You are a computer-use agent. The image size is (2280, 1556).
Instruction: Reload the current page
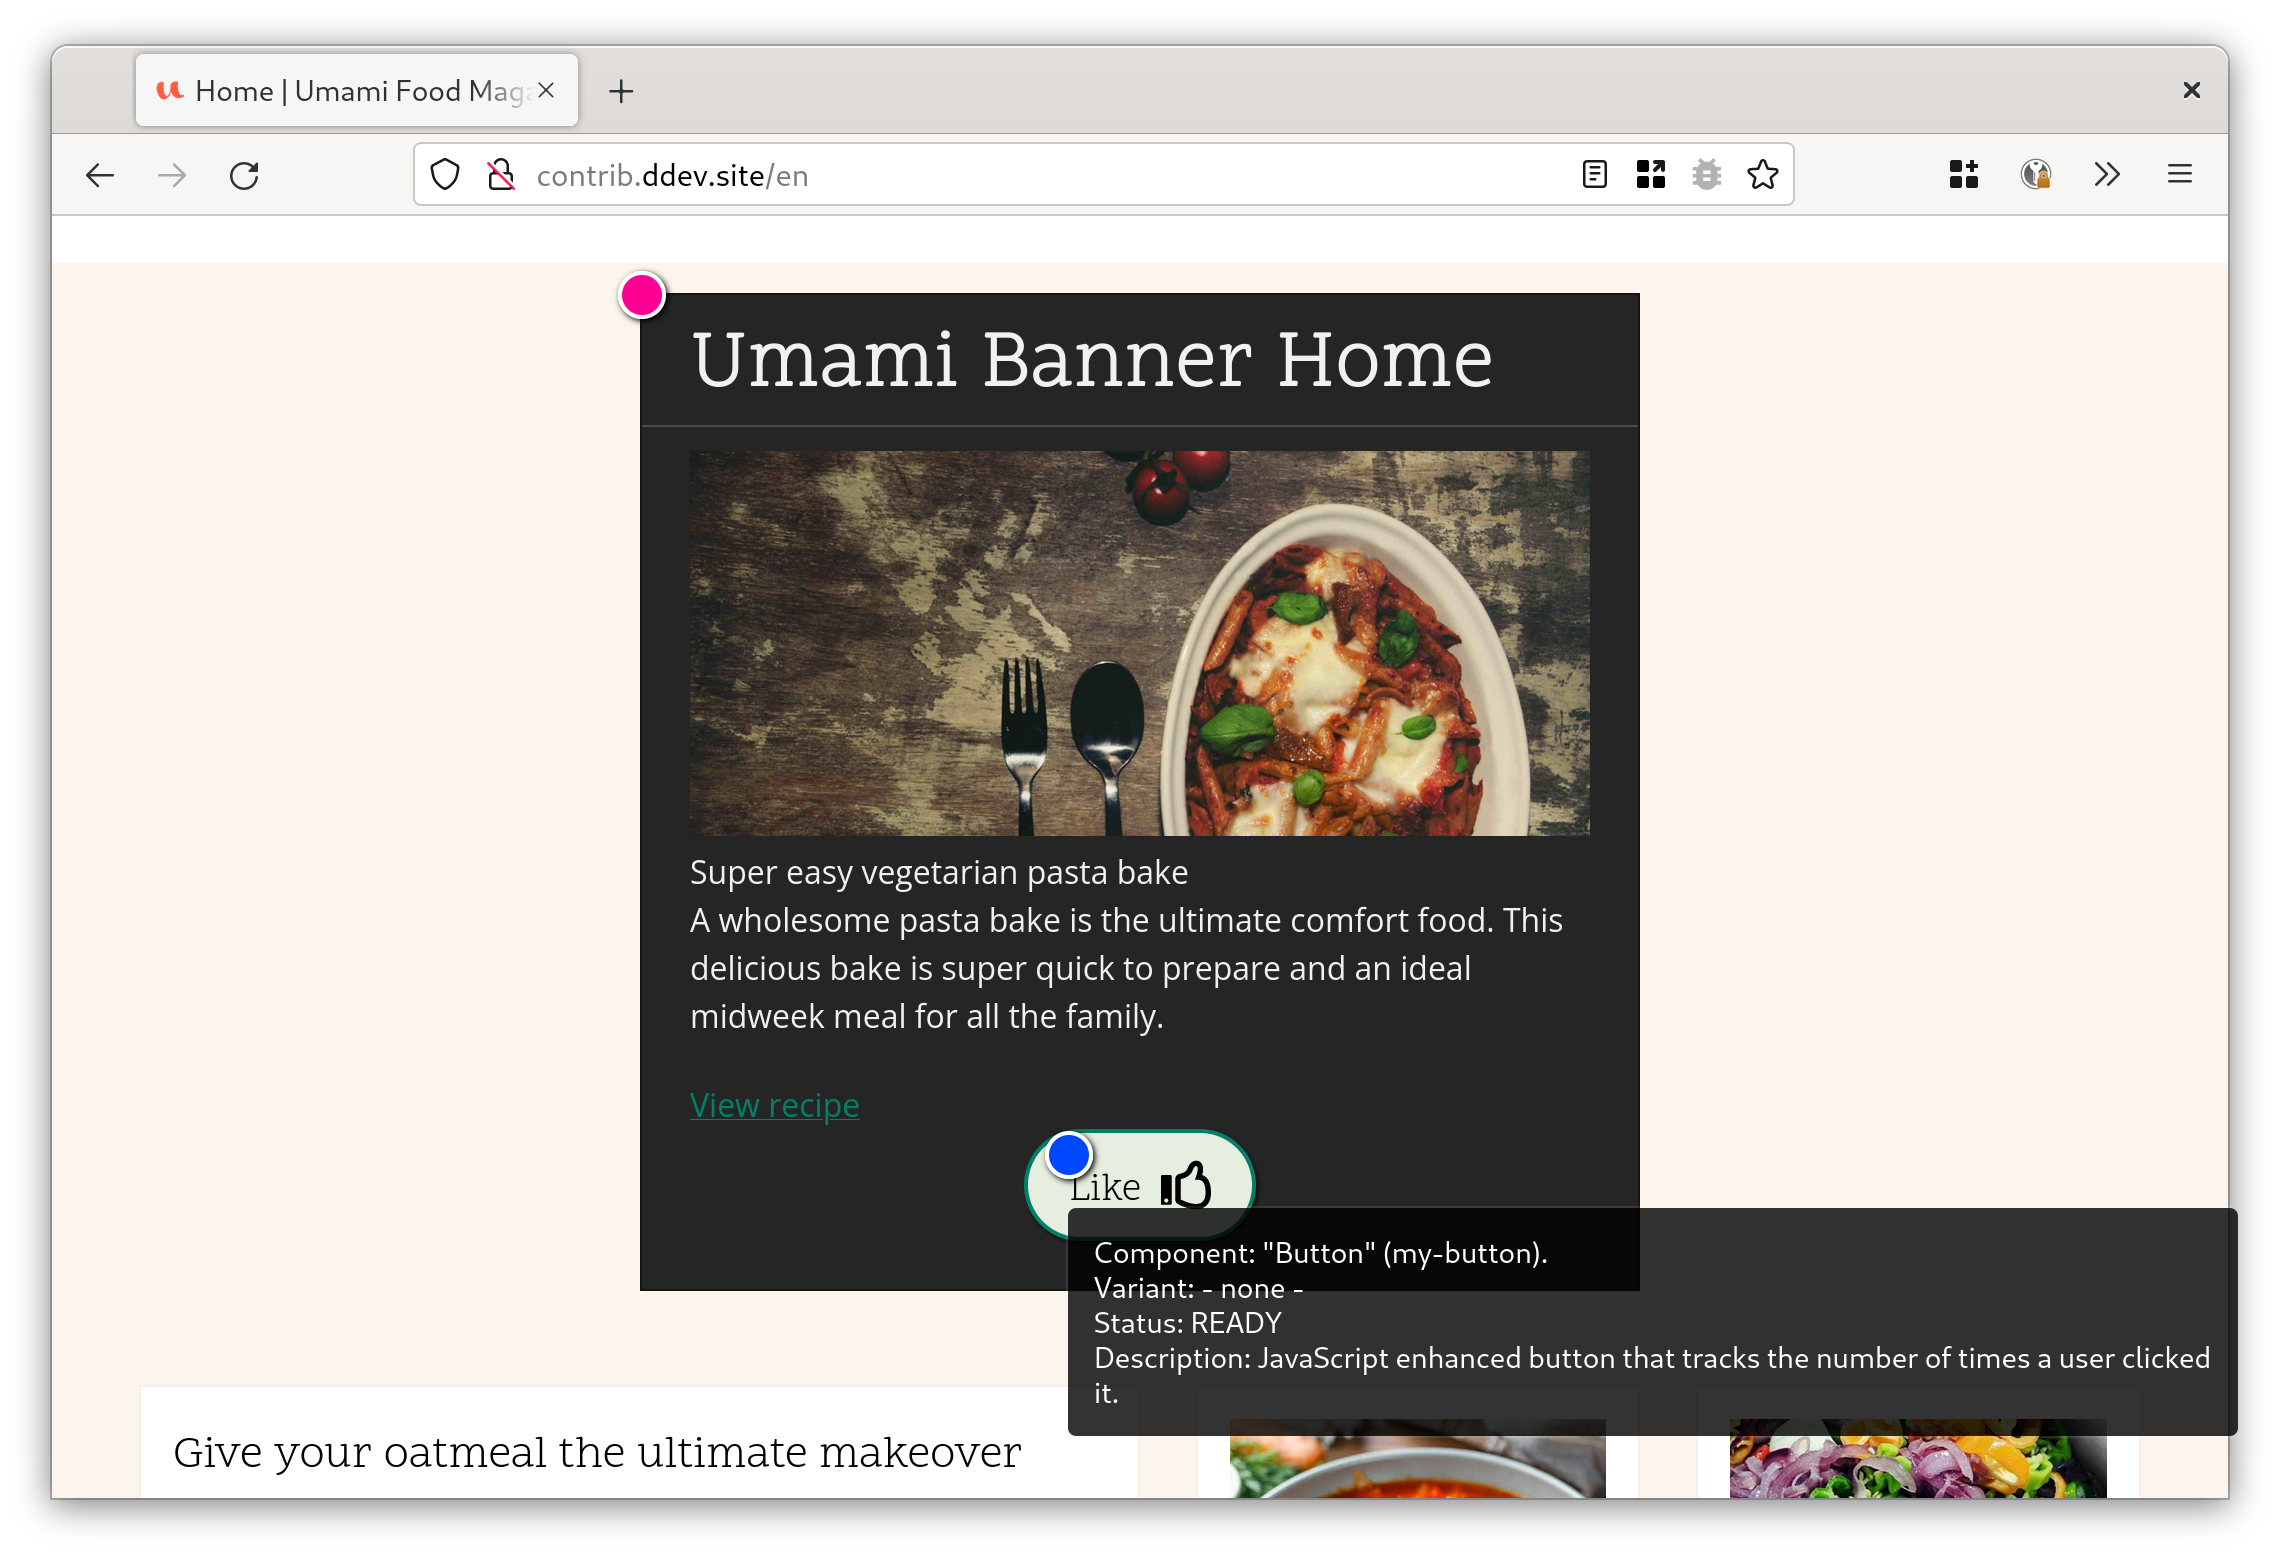(x=244, y=176)
